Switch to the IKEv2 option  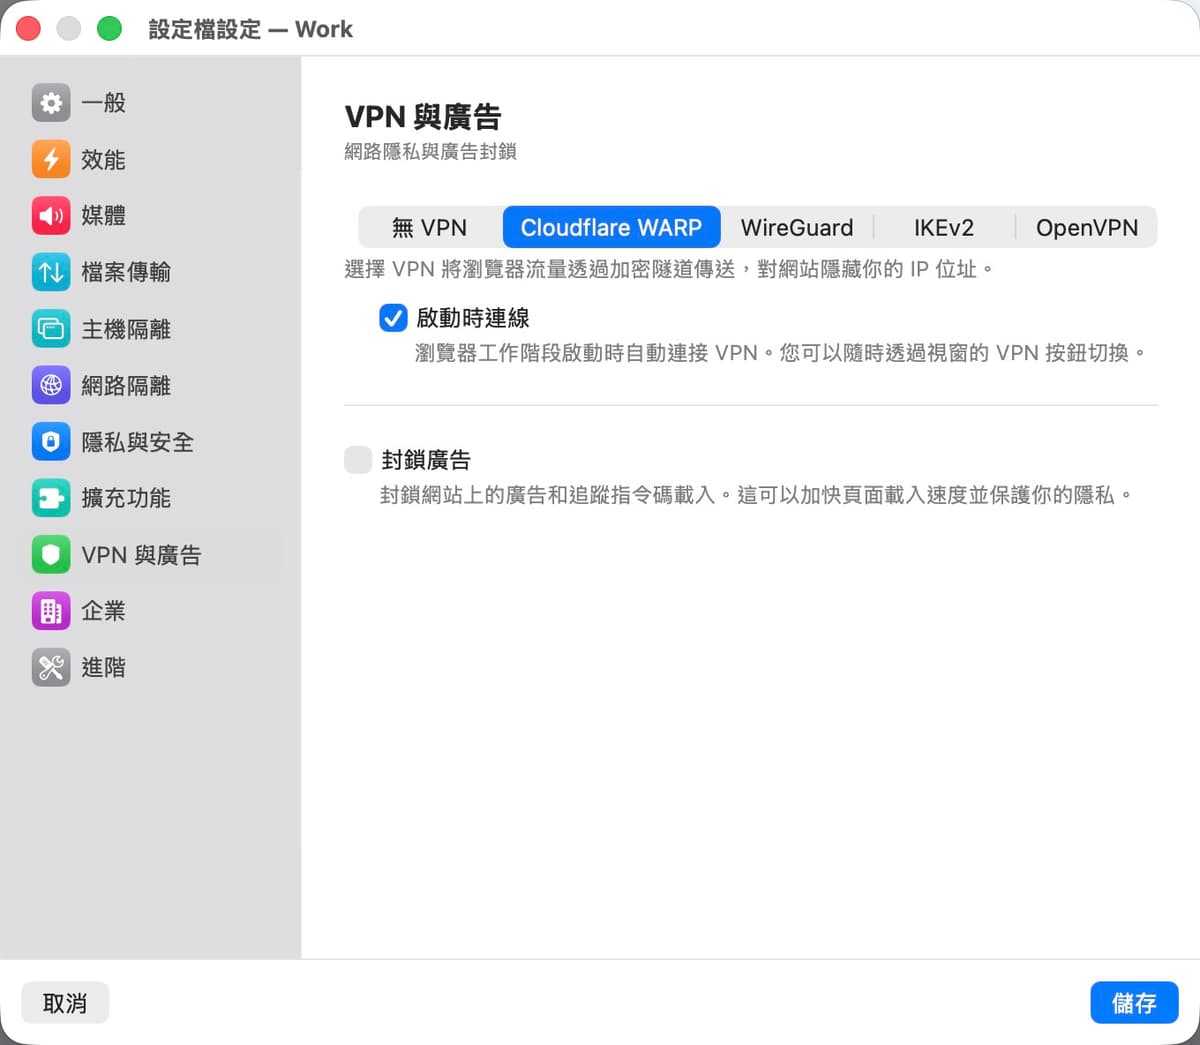click(944, 227)
